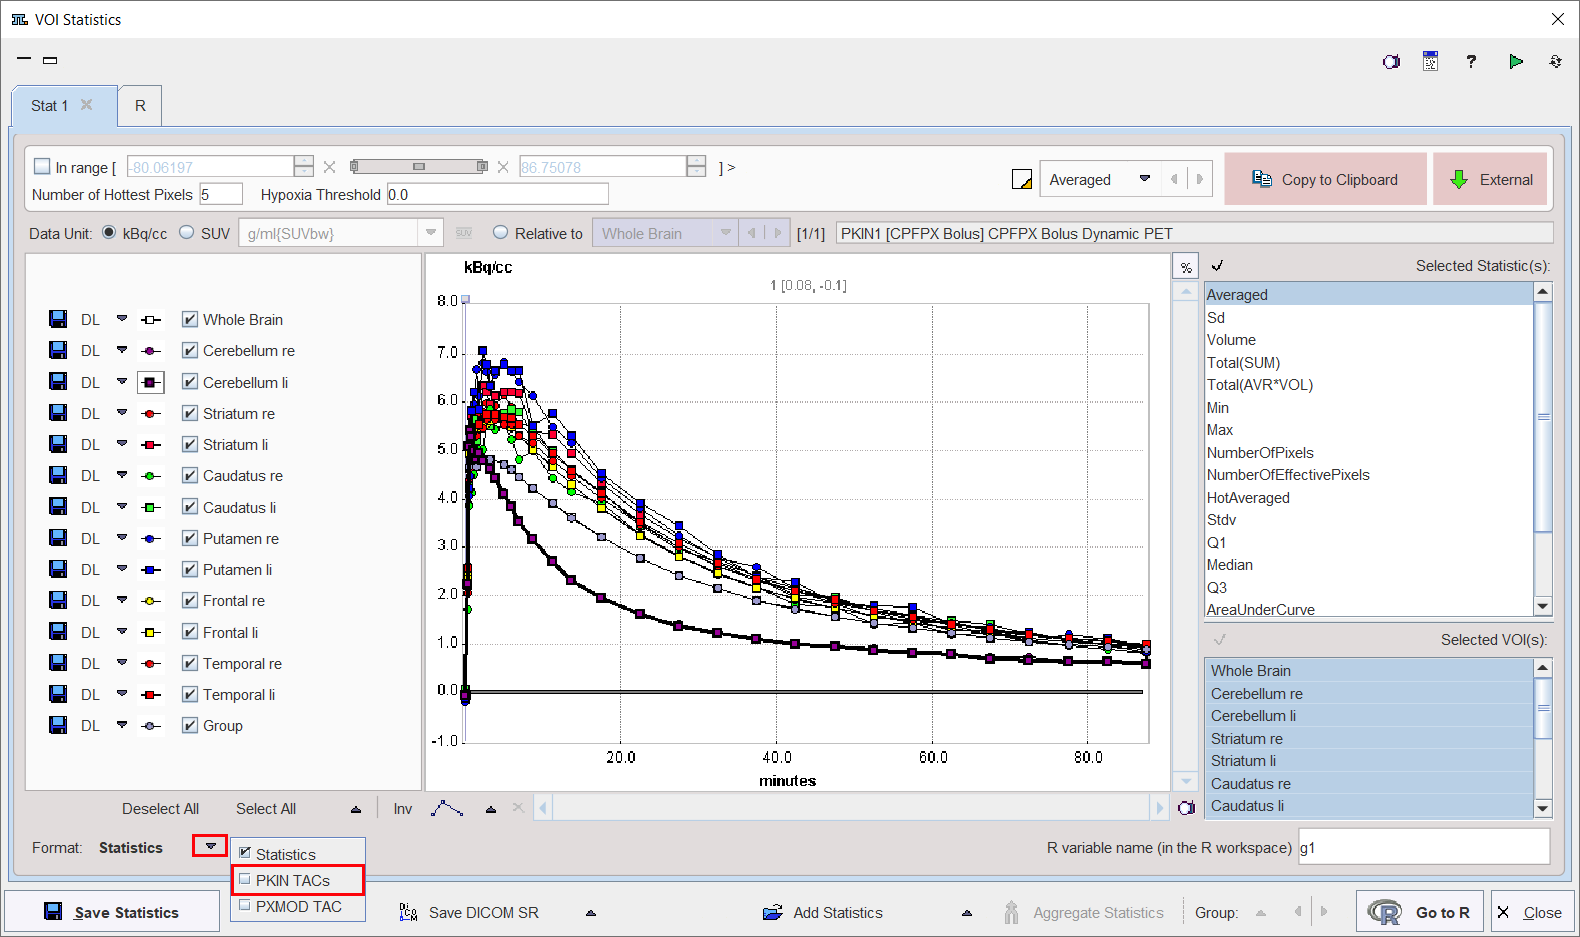Click the check mark icon above Selected Statistic(s)
The image size is (1580, 937).
tap(1217, 266)
